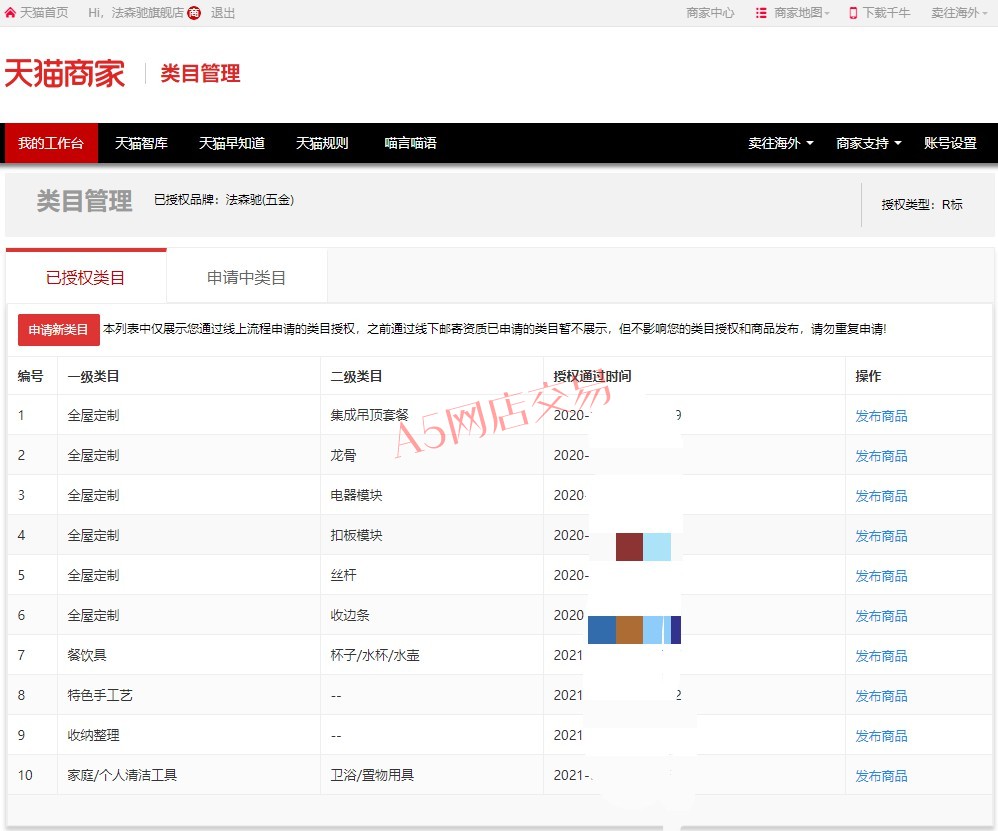Click the 商家地图 list icon
The image size is (998, 831).
point(761,13)
